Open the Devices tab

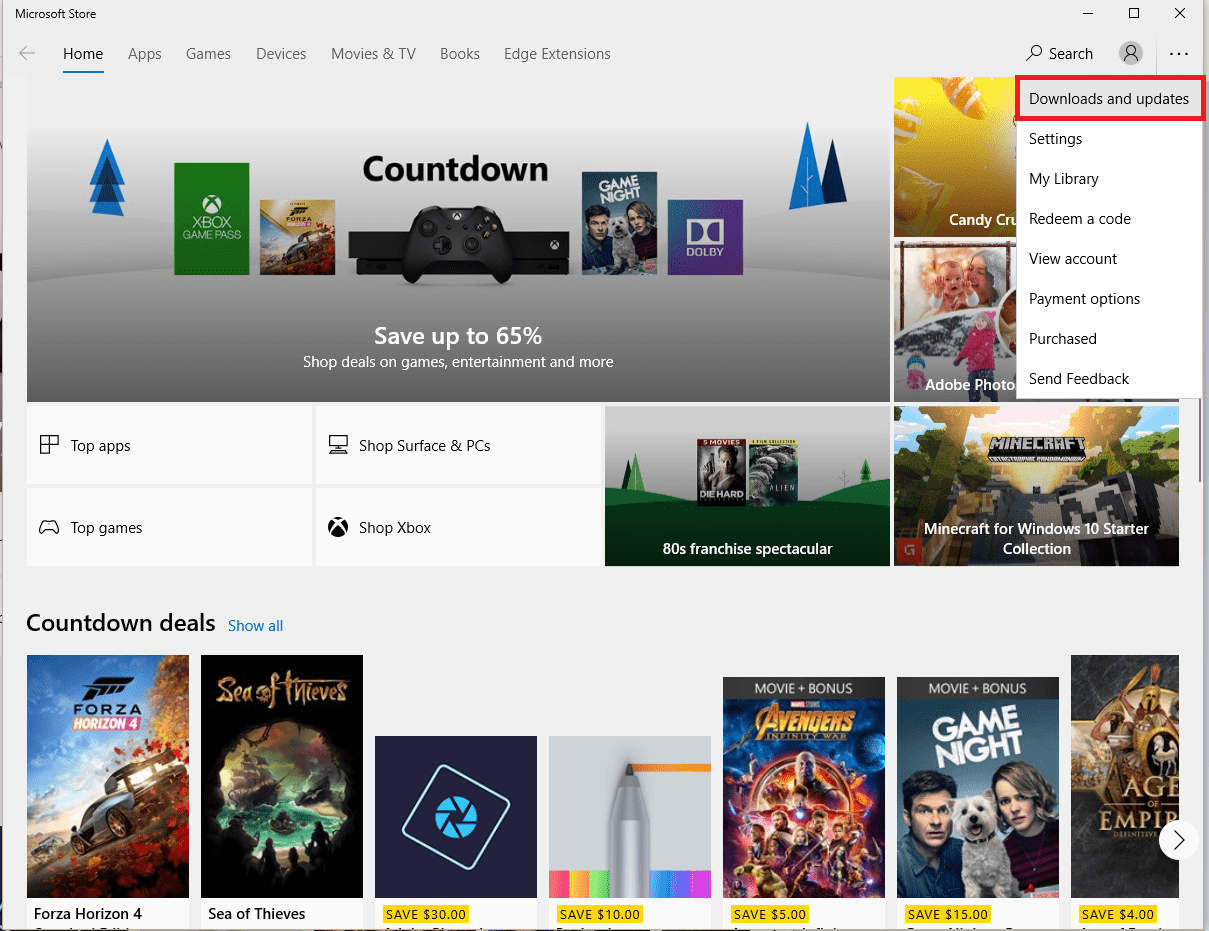tap(281, 54)
